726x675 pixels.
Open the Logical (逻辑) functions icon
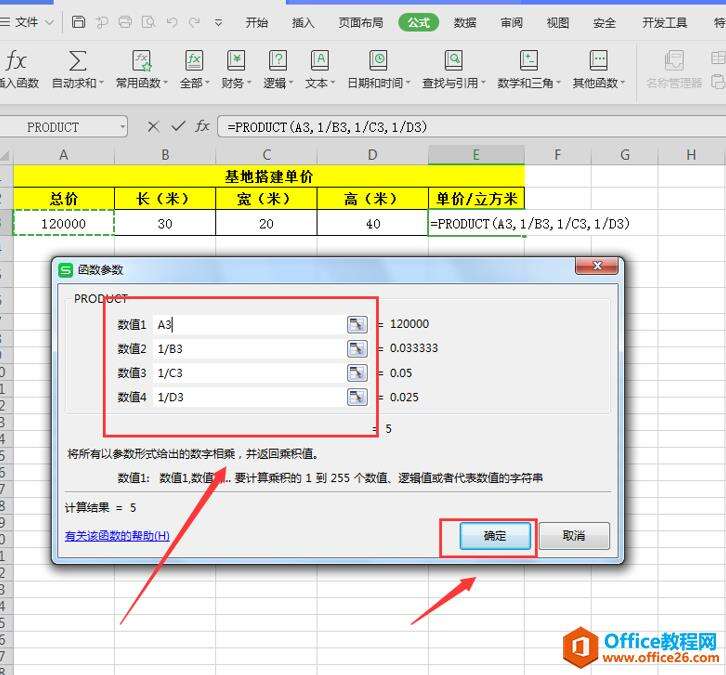coord(277,61)
